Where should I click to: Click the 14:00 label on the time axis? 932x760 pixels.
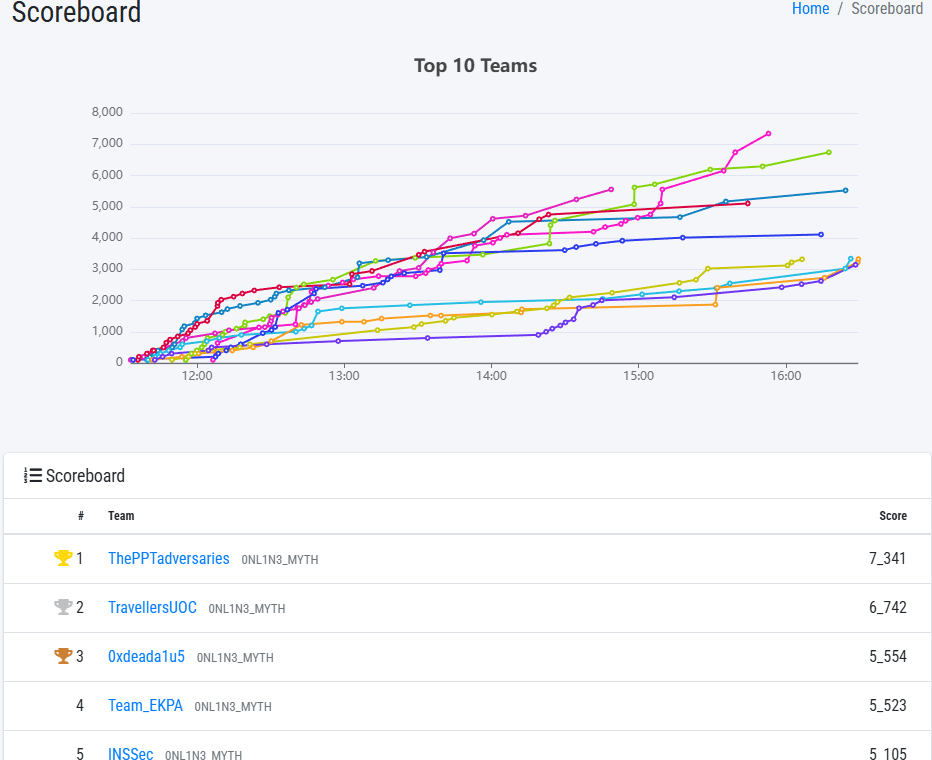tap(491, 376)
